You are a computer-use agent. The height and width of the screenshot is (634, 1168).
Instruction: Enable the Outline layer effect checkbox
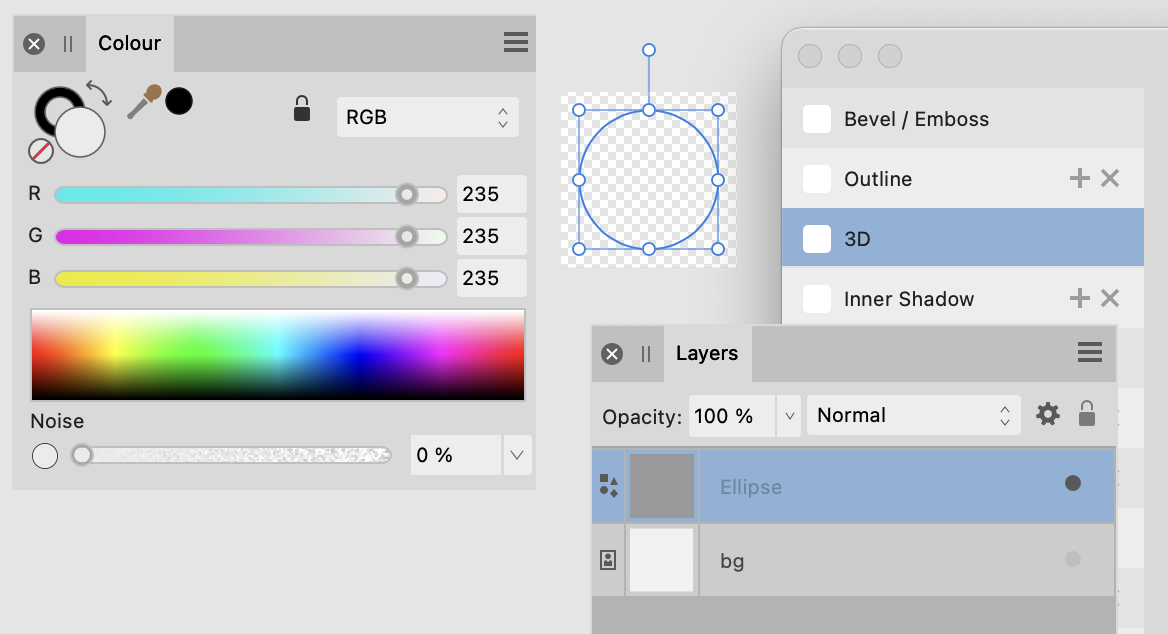click(816, 179)
